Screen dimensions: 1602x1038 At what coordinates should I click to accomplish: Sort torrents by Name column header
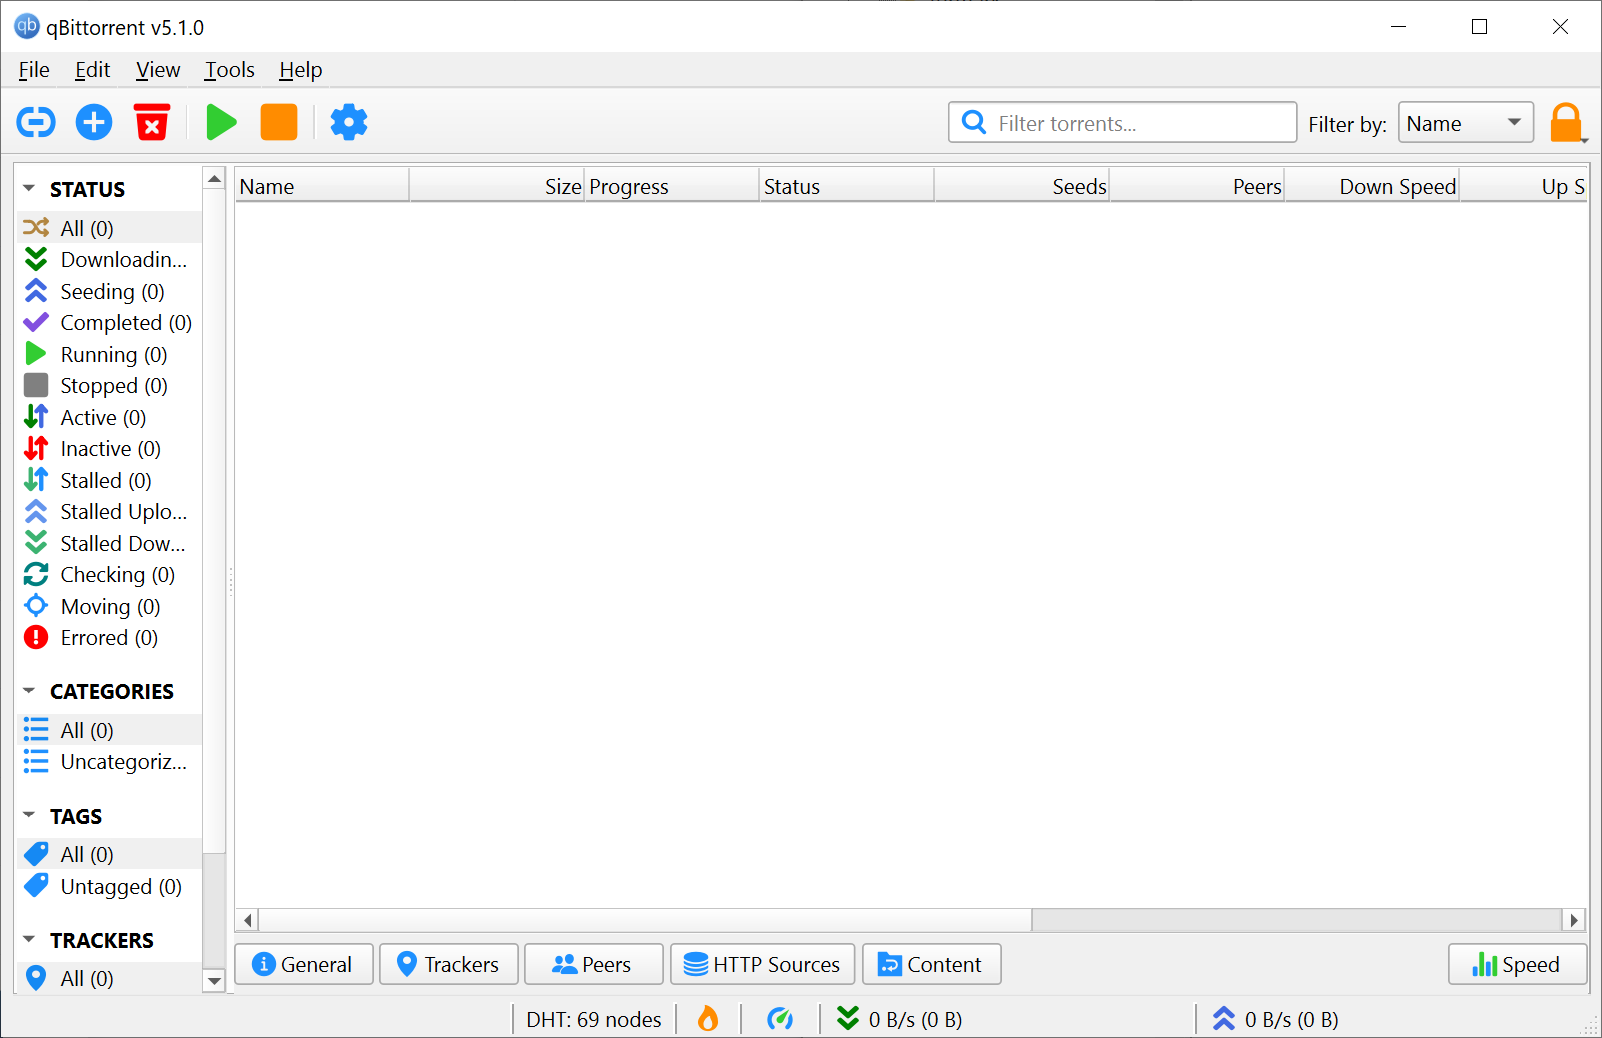322,186
